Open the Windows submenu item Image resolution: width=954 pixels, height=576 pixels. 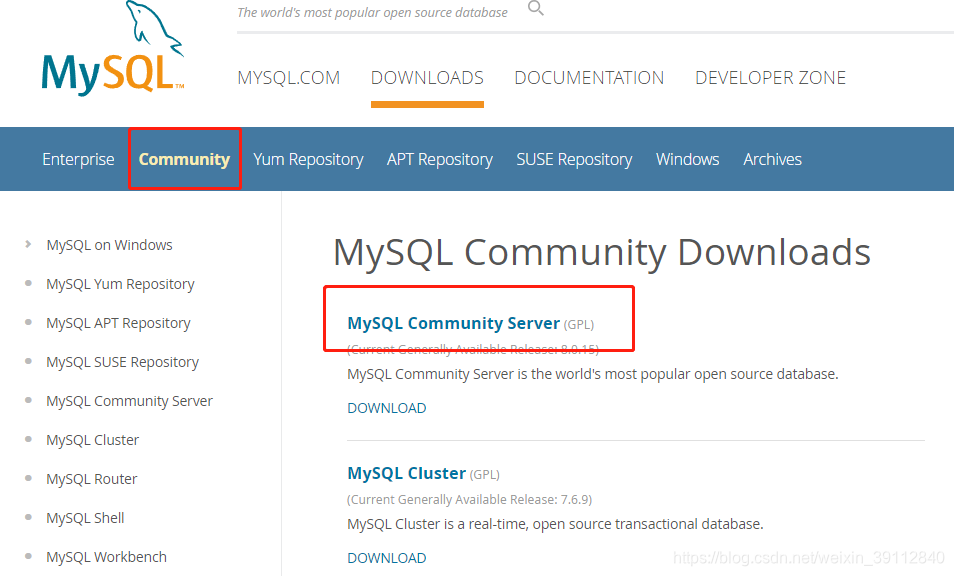tap(688, 159)
